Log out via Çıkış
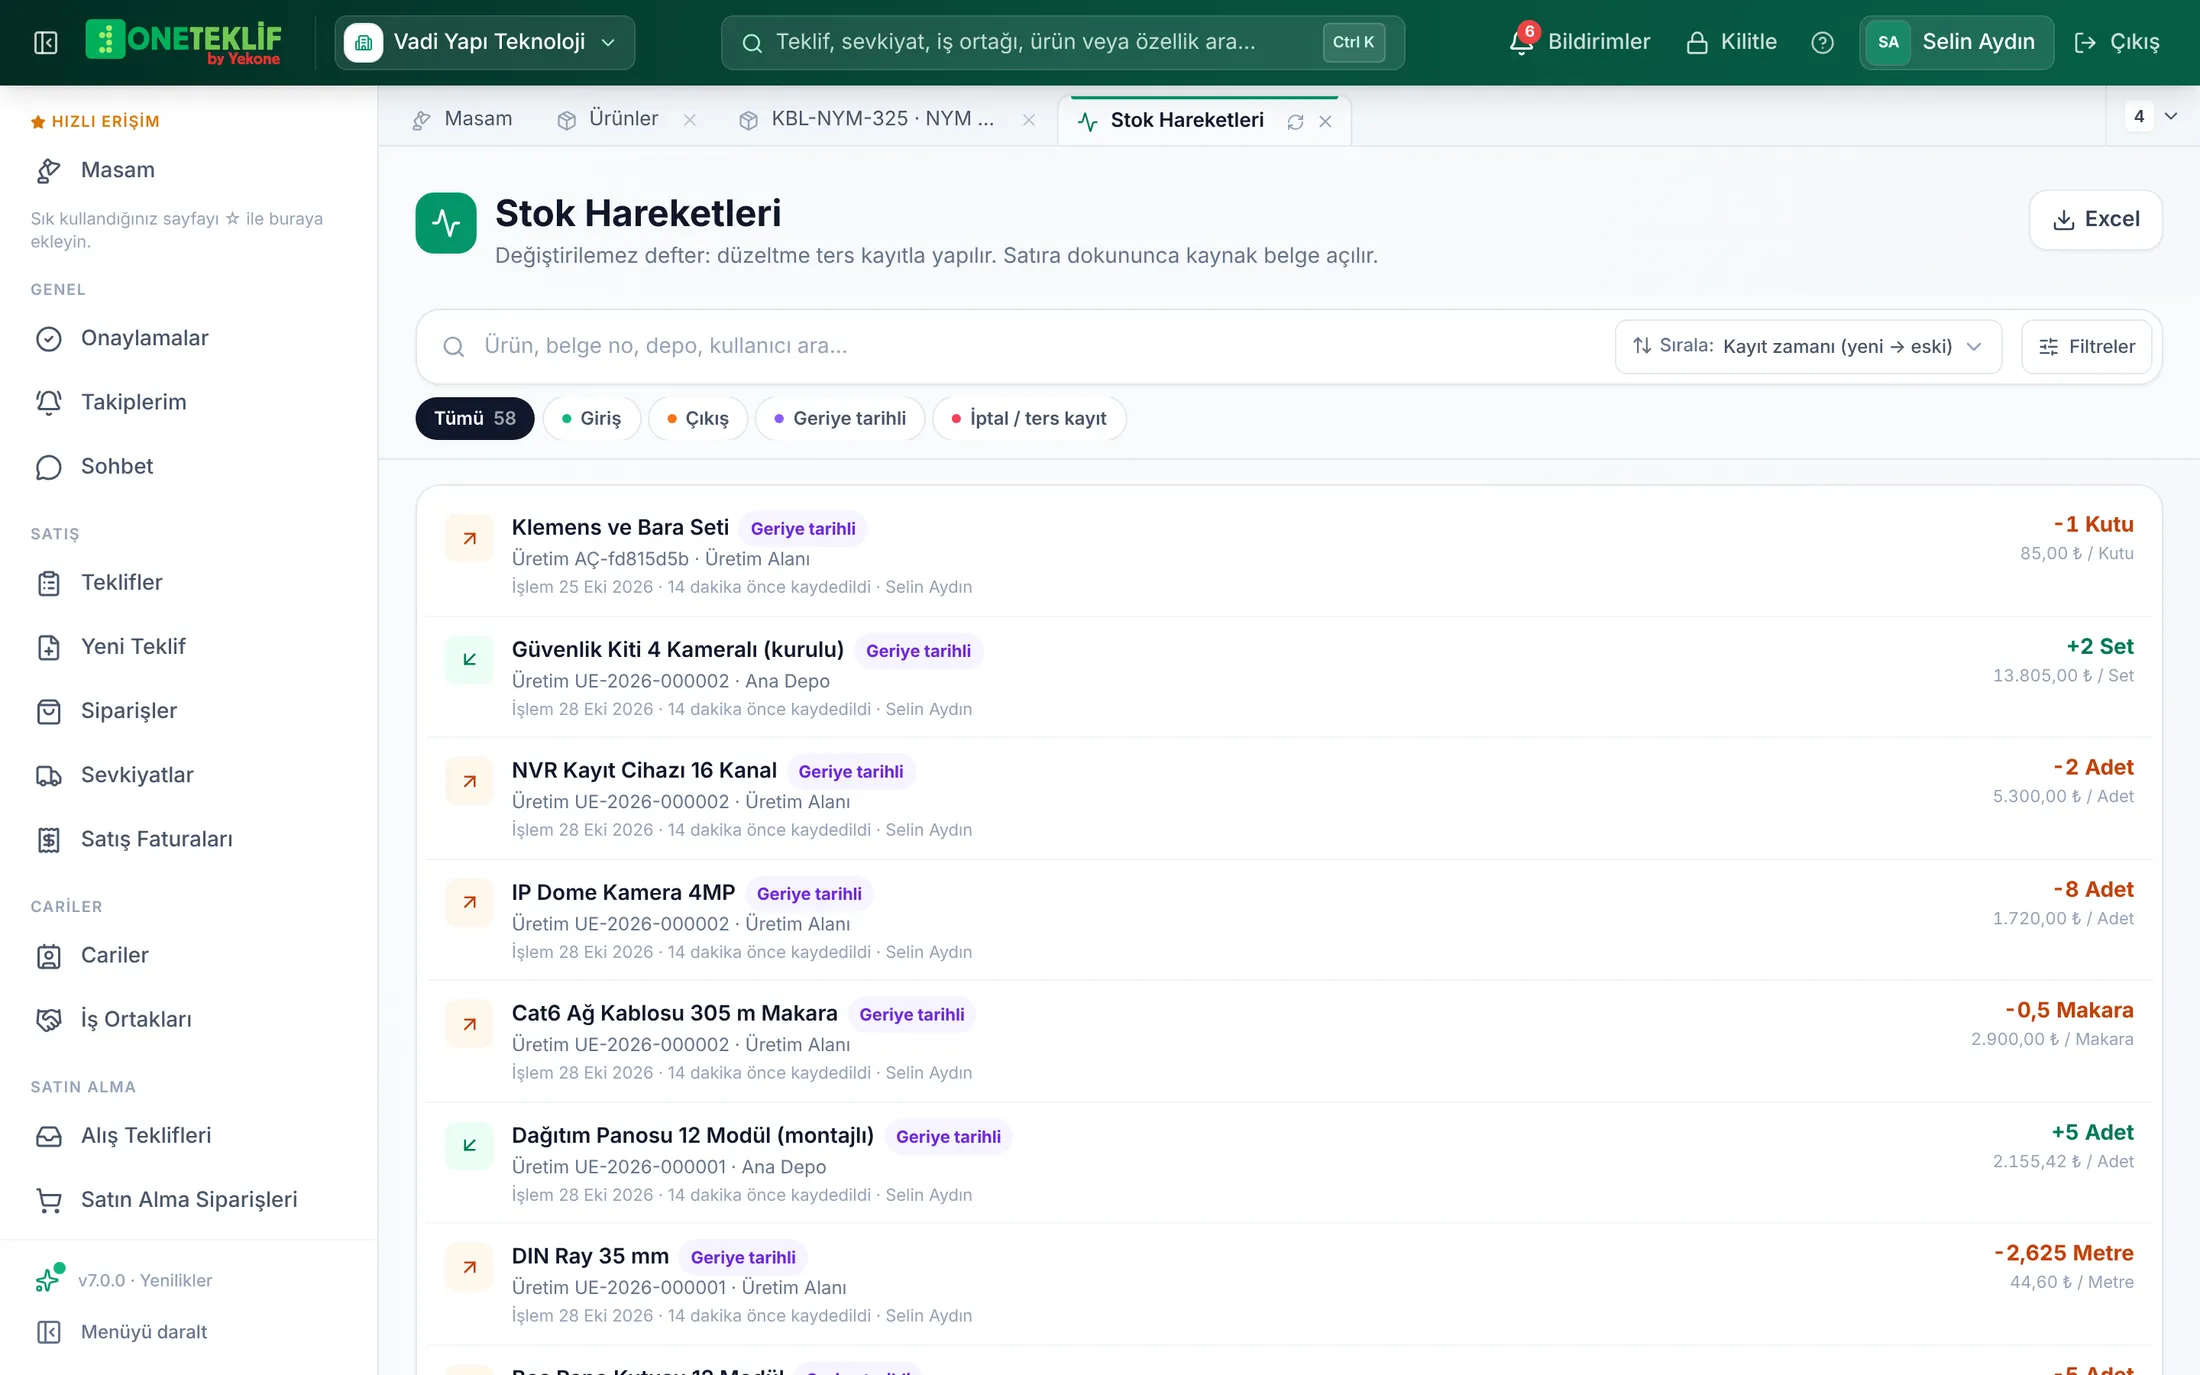 pos(2117,42)
